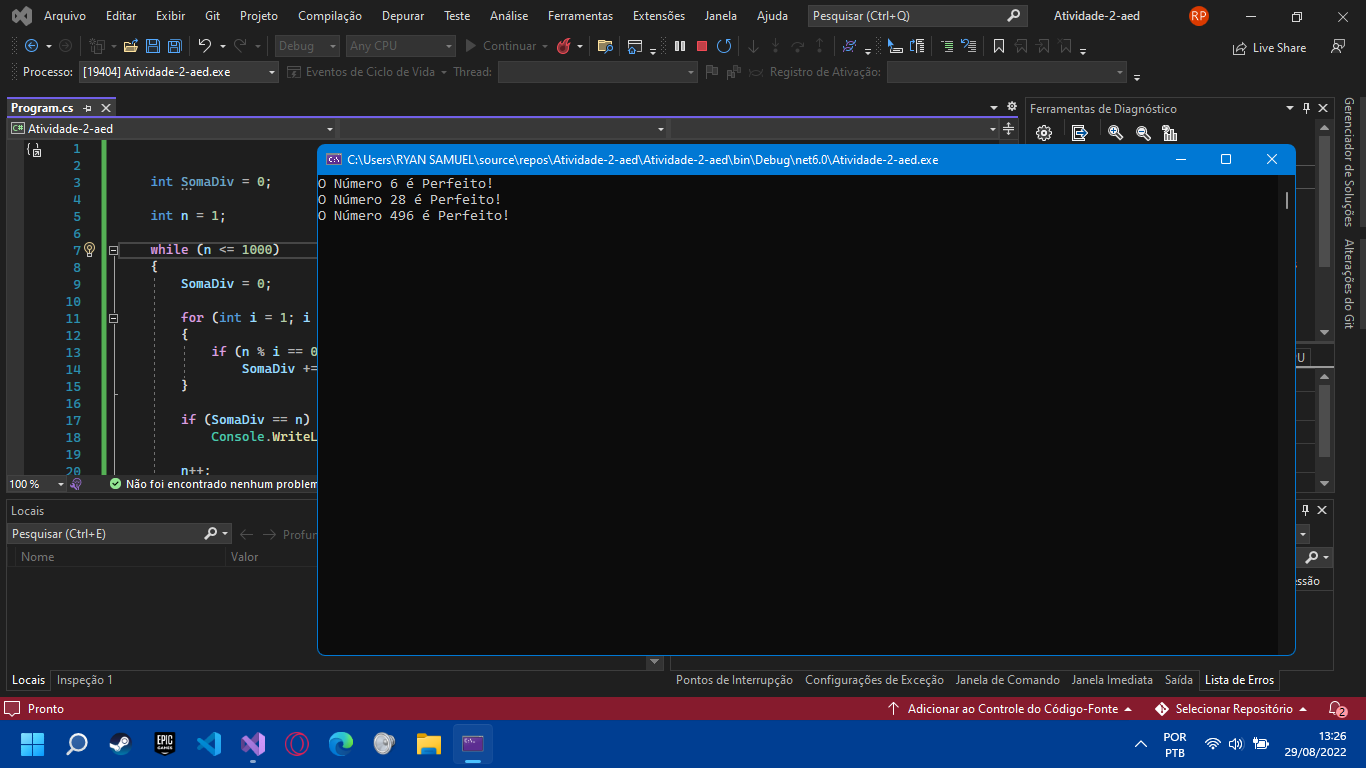This screenshot has height=768, width=1366.
Task: Switch to the Saída tab
Action: [x=1178, y=680]
